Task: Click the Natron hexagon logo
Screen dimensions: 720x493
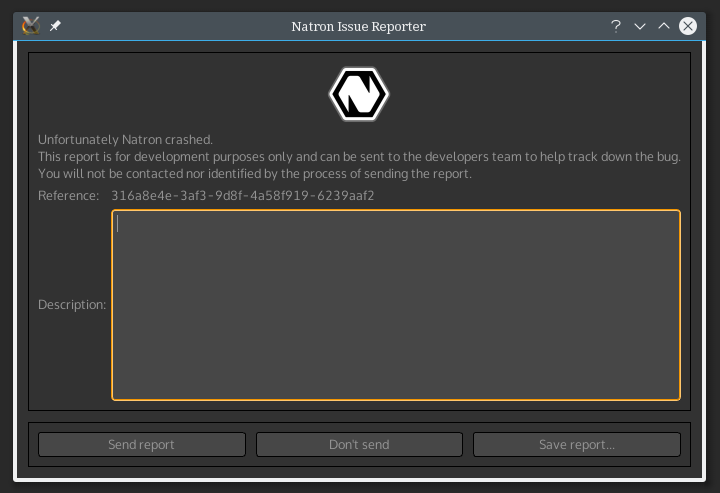Action: click(359, 94)
